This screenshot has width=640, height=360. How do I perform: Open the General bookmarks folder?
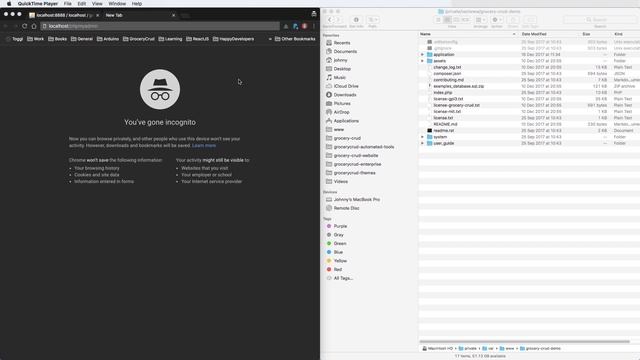click(x=82, y=39)
